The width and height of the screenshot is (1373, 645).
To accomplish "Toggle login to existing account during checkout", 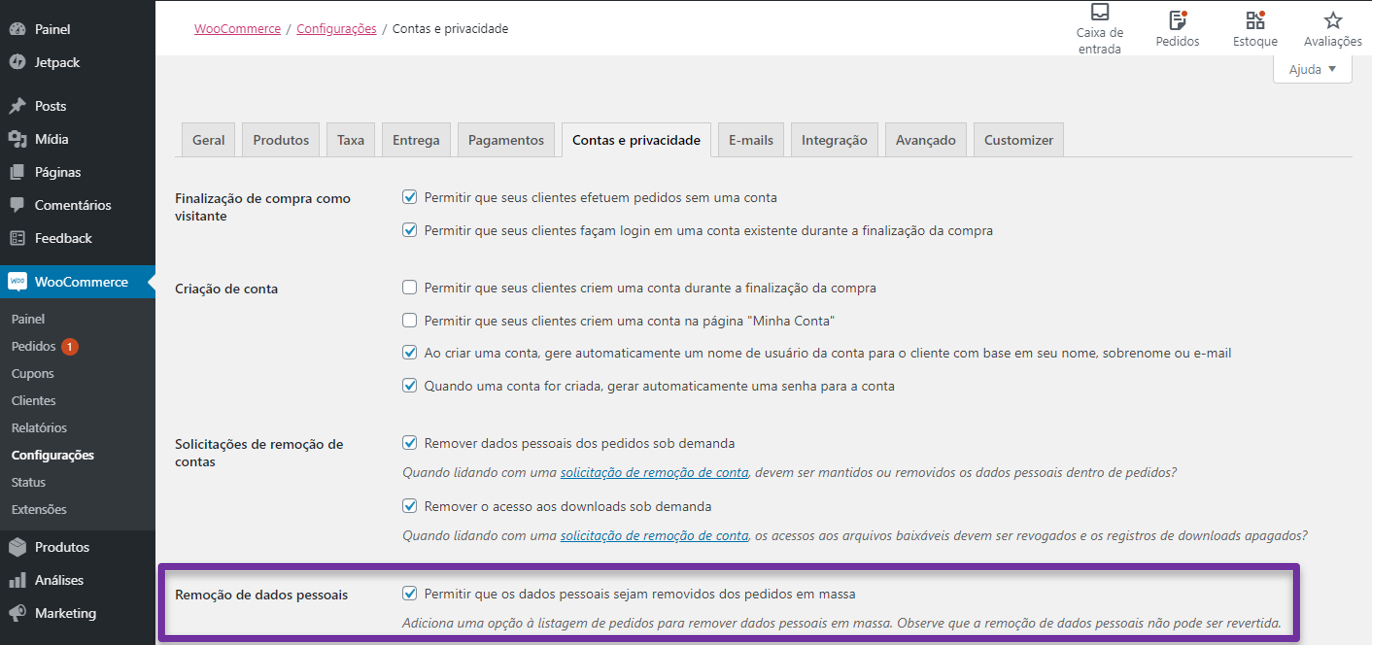I will click(409, 230).
